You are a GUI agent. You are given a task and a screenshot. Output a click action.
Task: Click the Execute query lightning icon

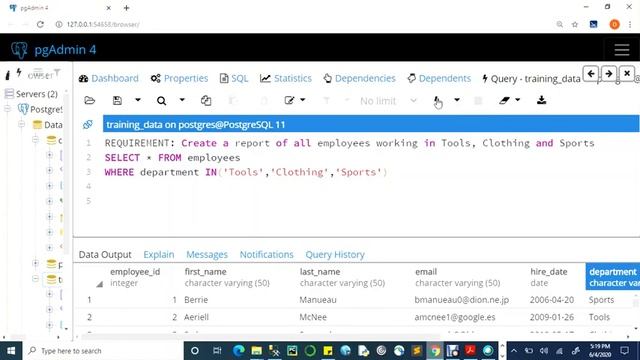point(438,101)
